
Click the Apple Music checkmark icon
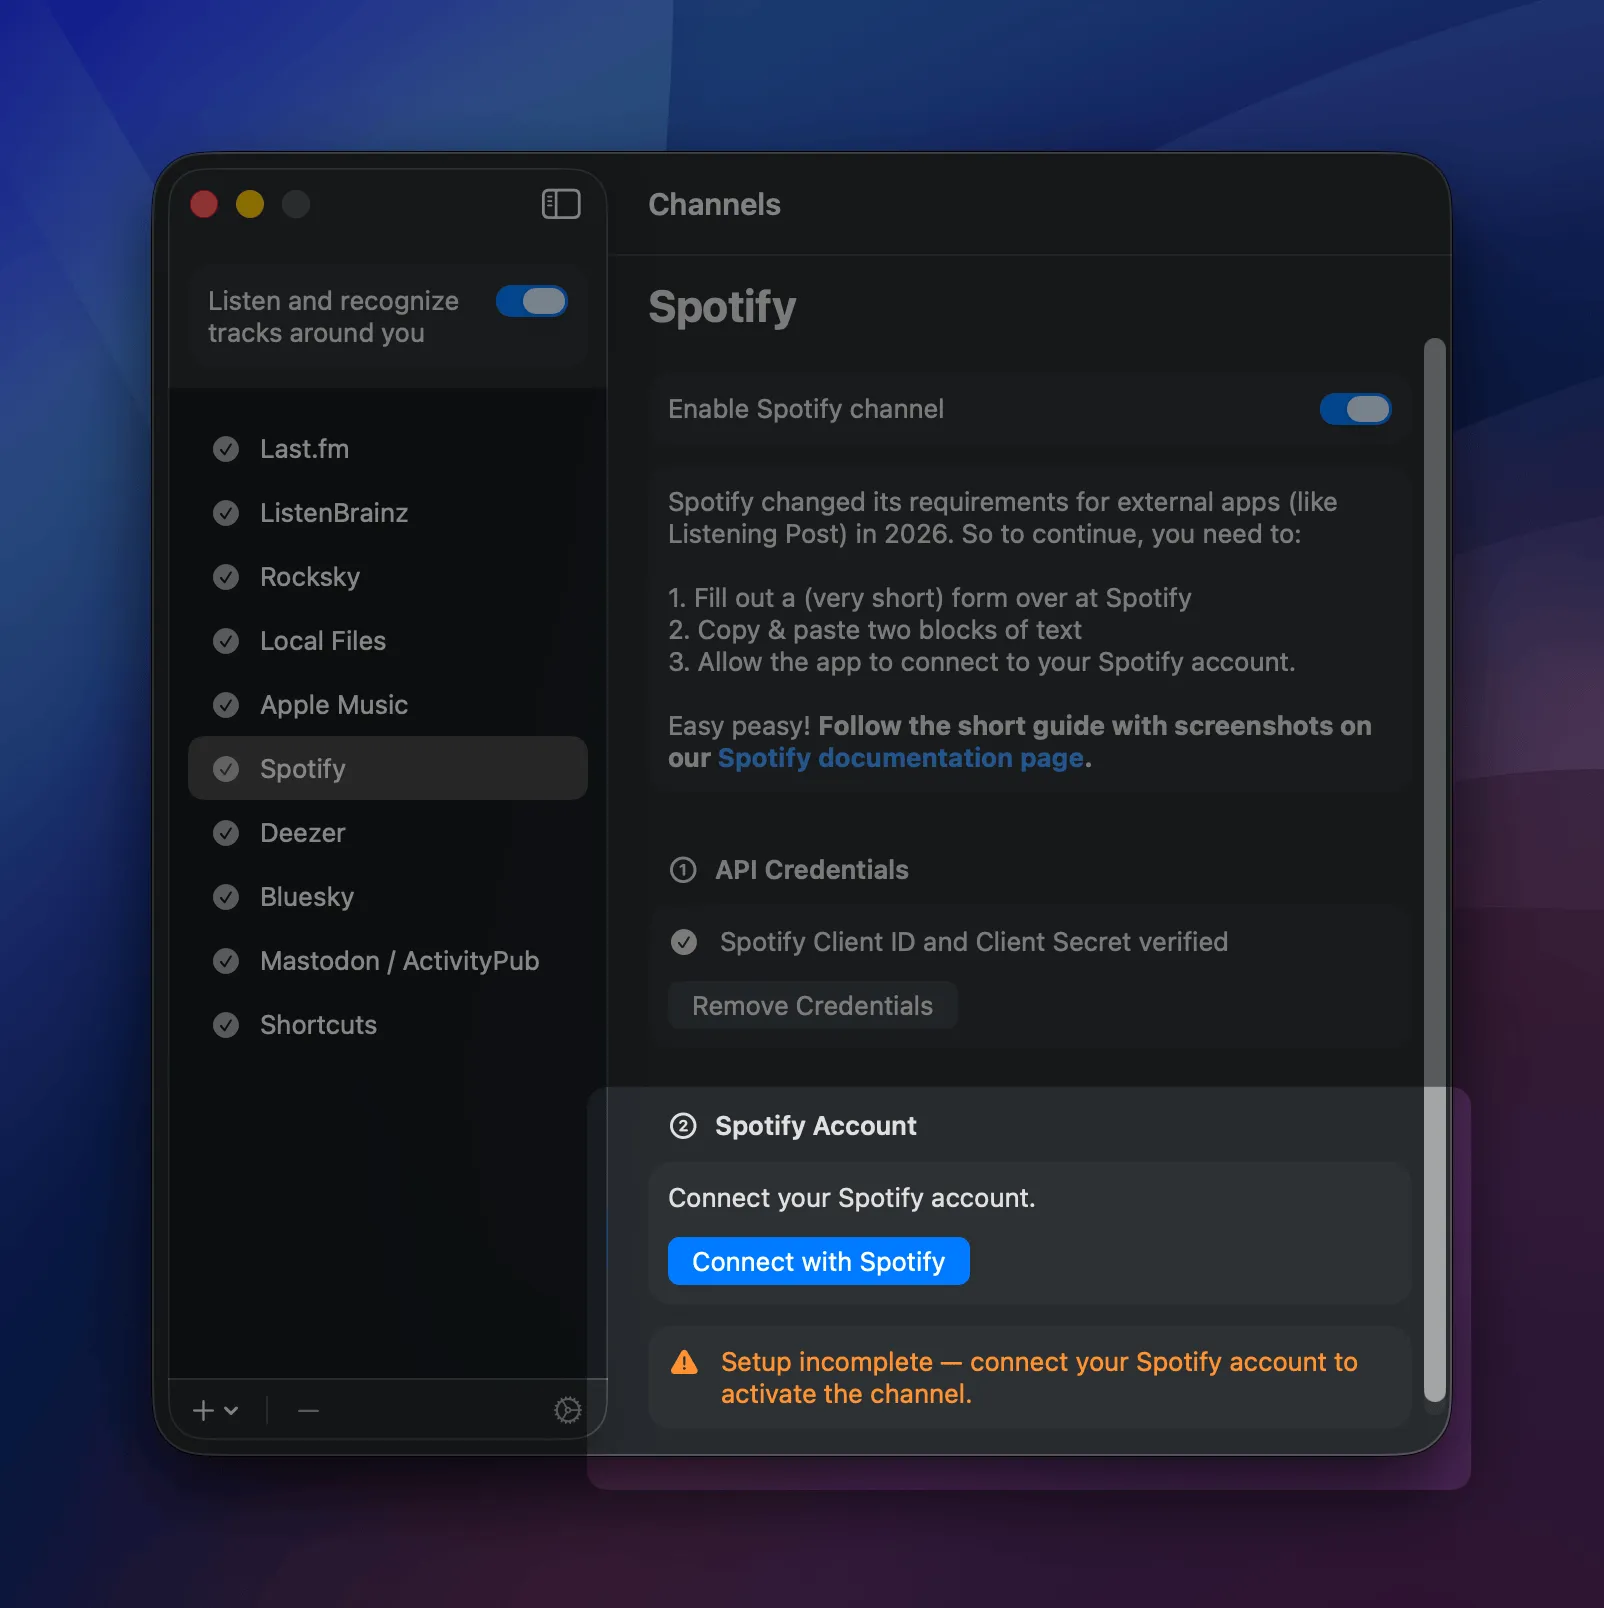226,705
